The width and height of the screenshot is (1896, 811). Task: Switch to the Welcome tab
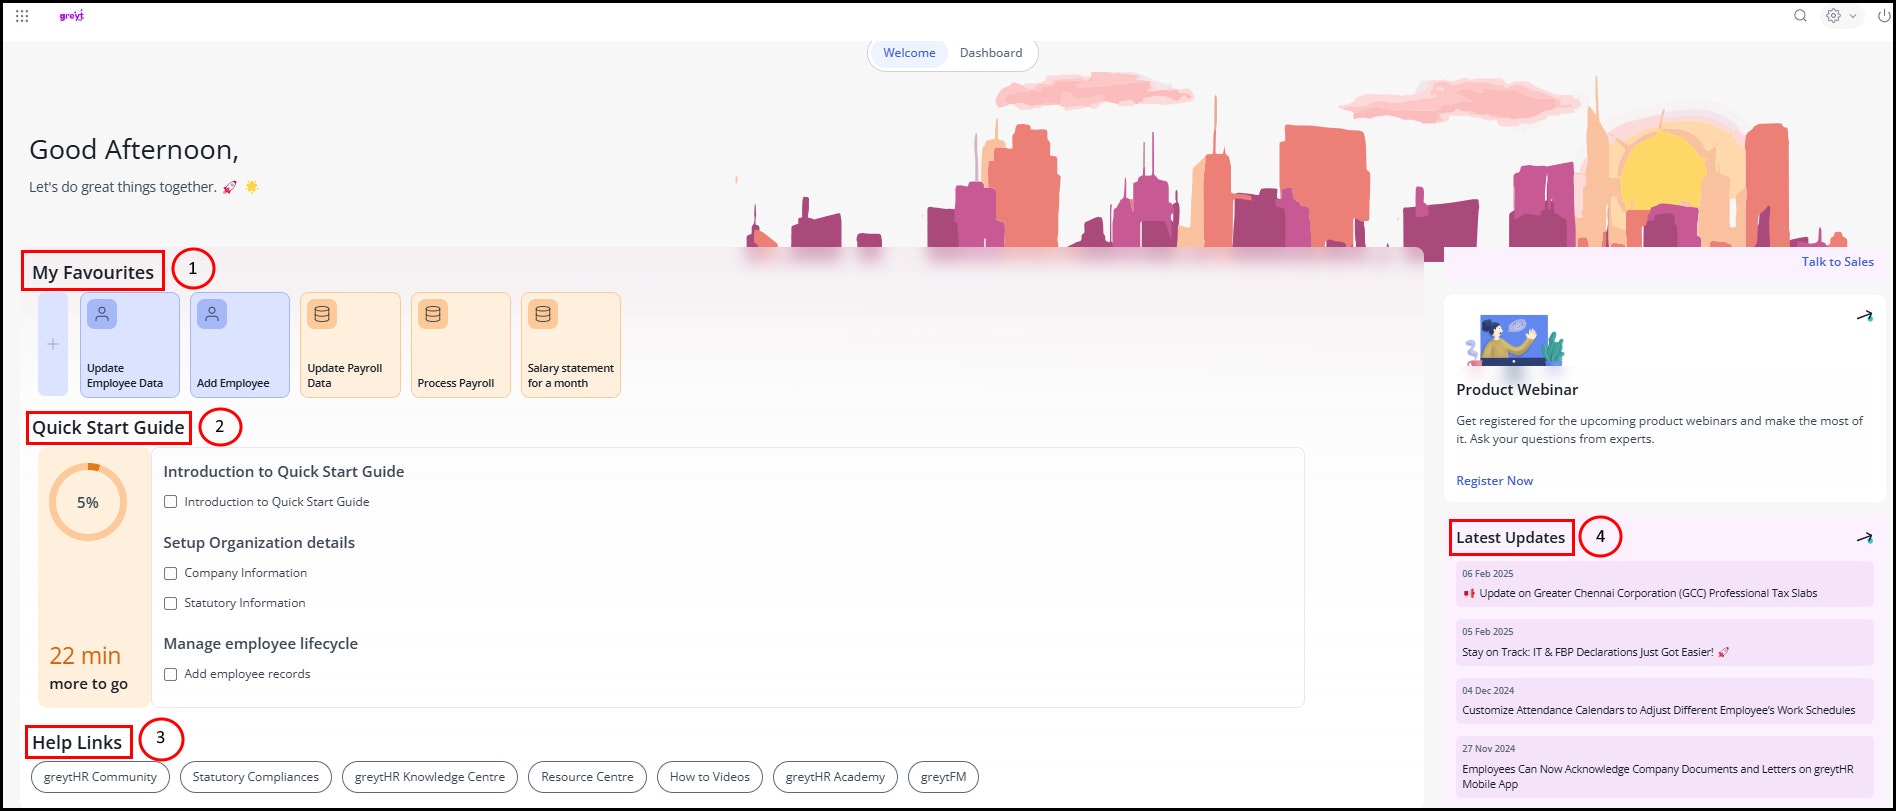909,53
